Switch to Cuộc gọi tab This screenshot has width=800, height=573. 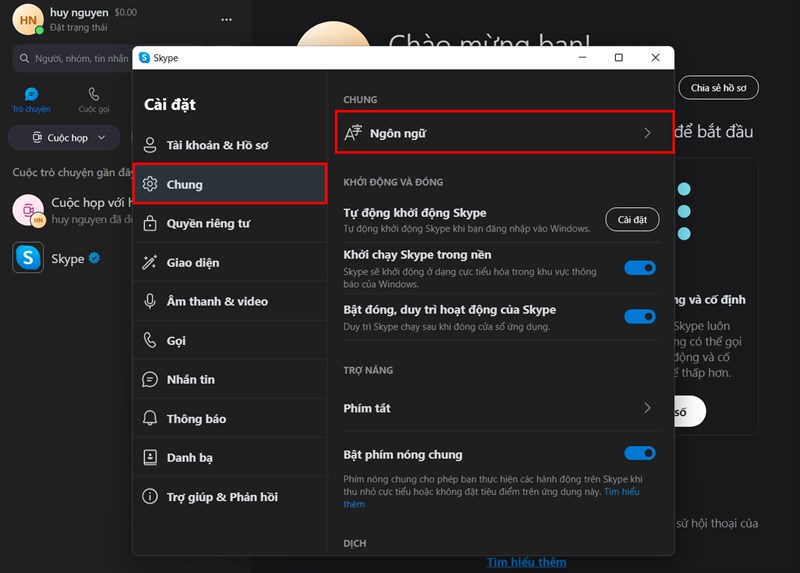coord(94,100)
